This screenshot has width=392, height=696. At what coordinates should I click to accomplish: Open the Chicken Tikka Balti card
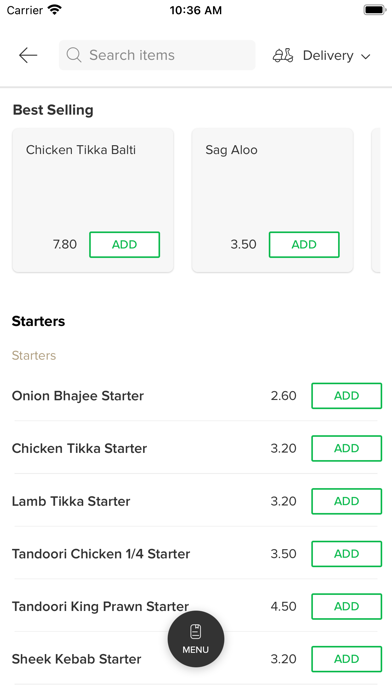pyautogui.click(x=93, y=200)
